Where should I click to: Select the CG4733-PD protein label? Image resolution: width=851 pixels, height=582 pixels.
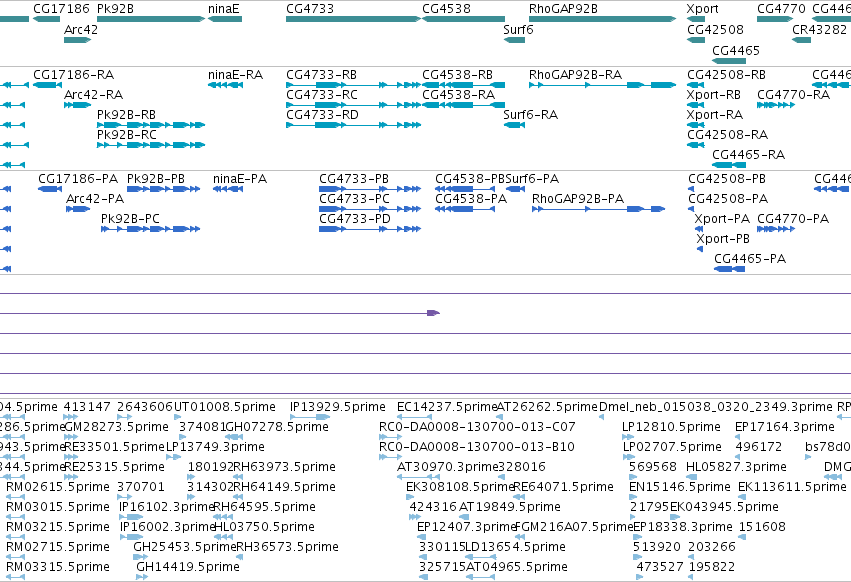[354, 218]
